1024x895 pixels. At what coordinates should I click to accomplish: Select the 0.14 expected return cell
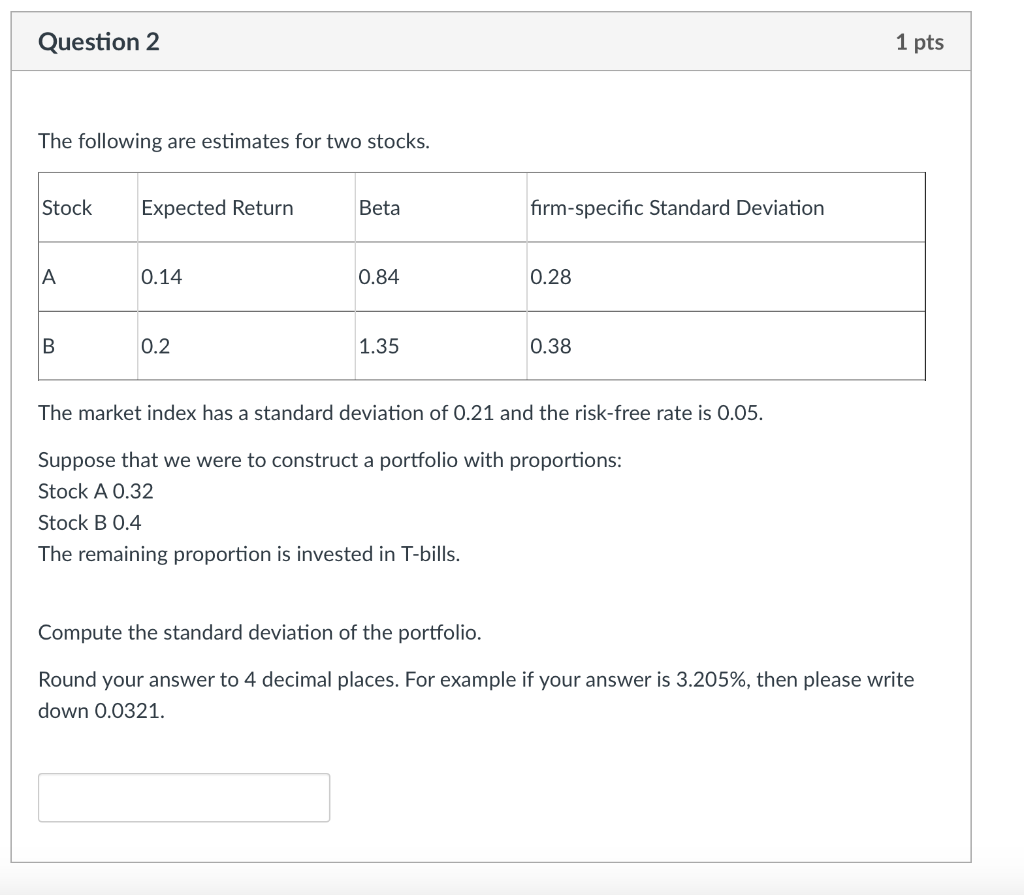pos(162,277)
